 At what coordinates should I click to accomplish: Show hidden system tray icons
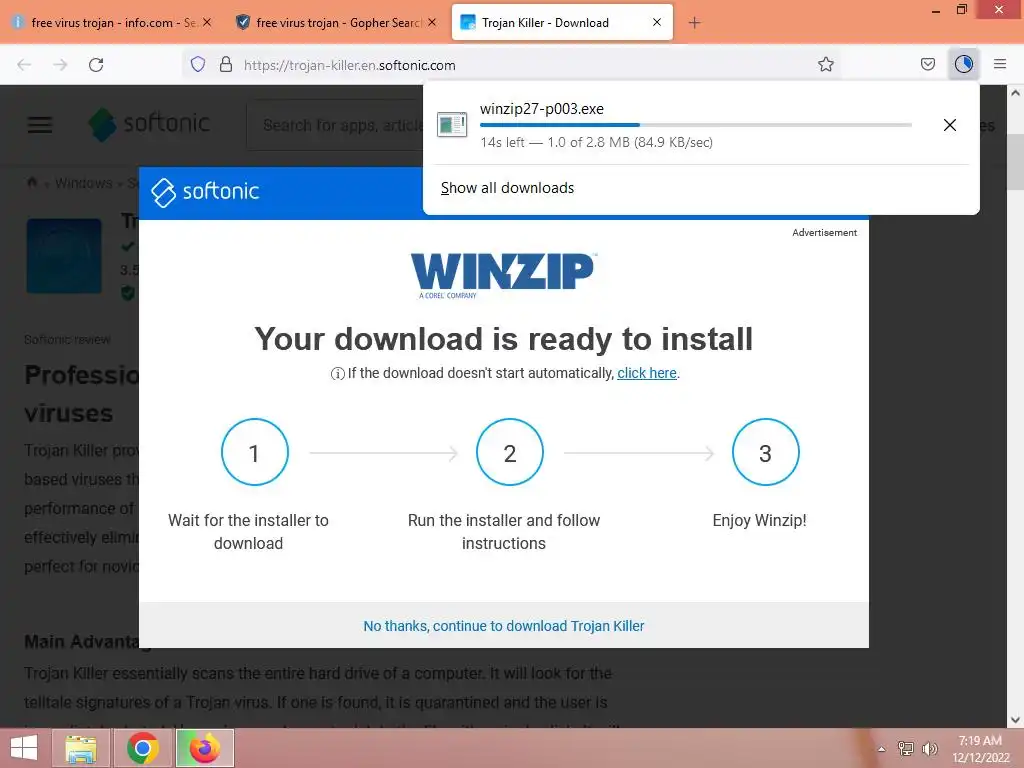881,749
